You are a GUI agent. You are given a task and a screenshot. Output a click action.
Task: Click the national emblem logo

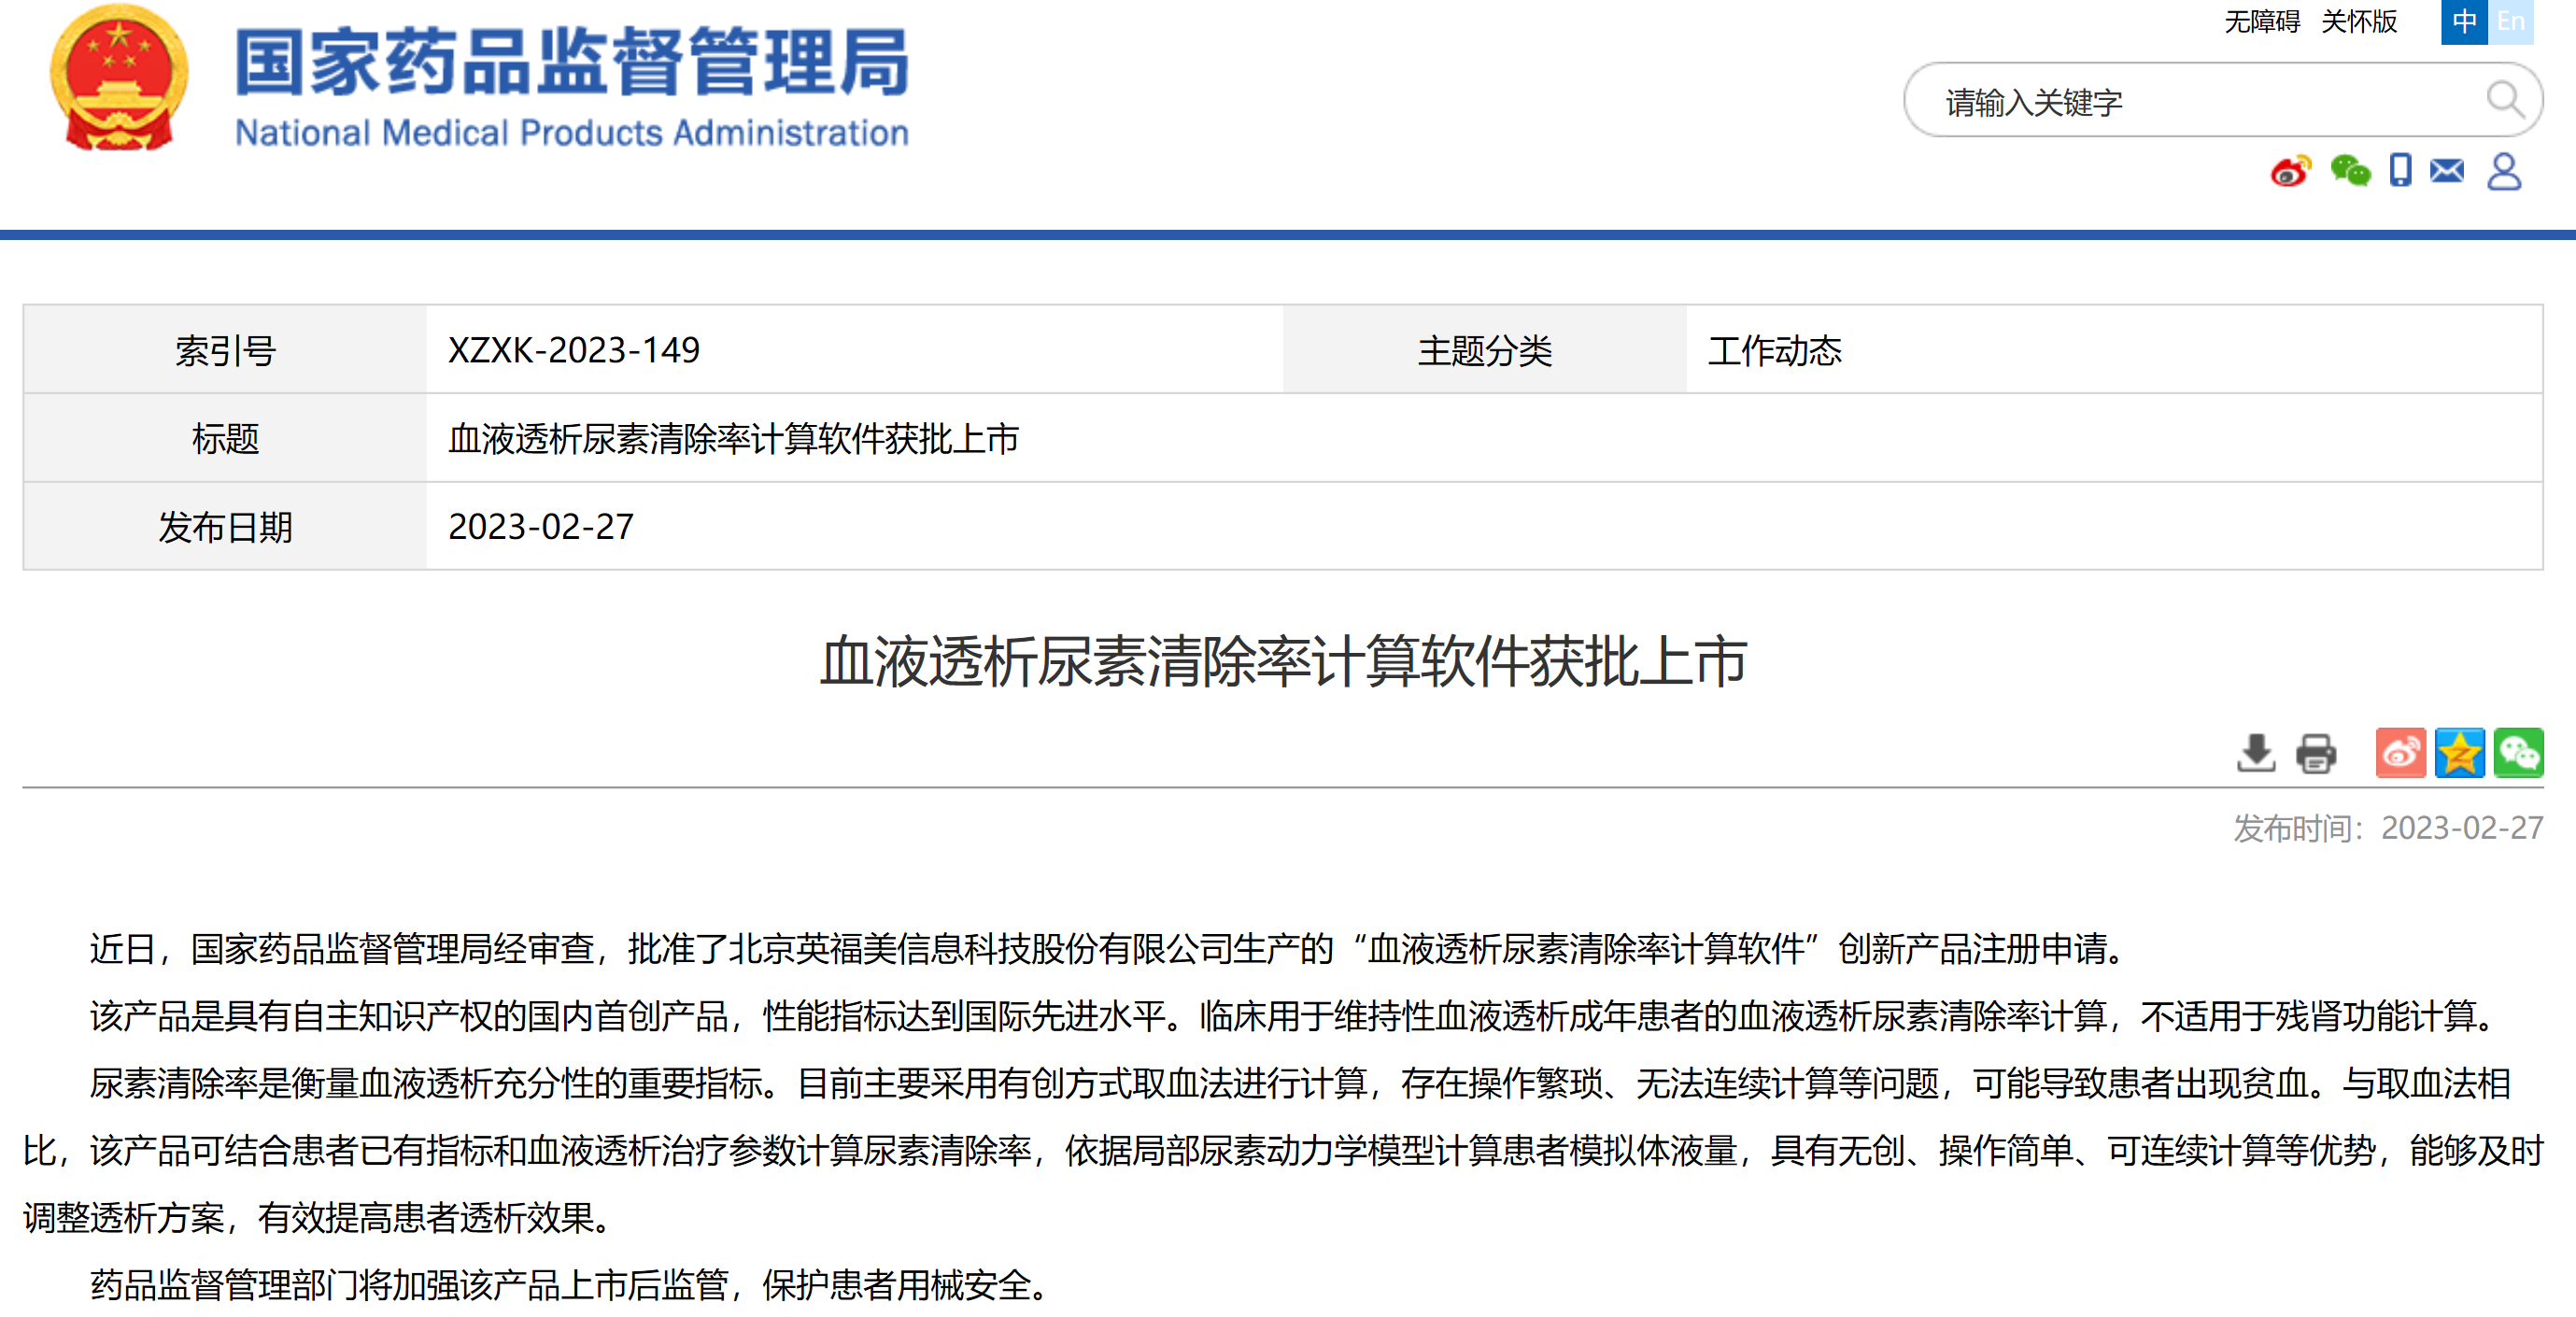119,78
